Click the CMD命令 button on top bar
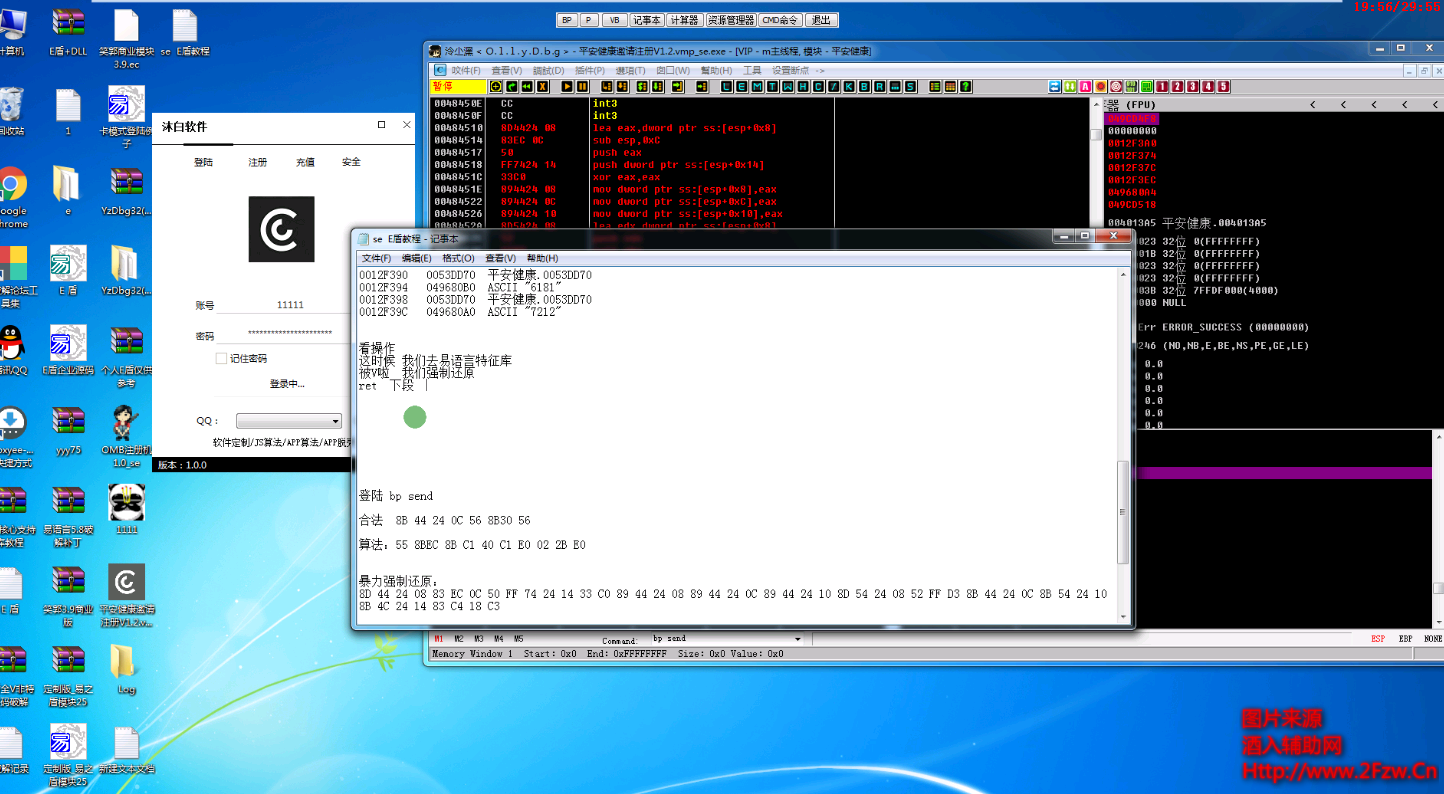 tap(782, 20)
